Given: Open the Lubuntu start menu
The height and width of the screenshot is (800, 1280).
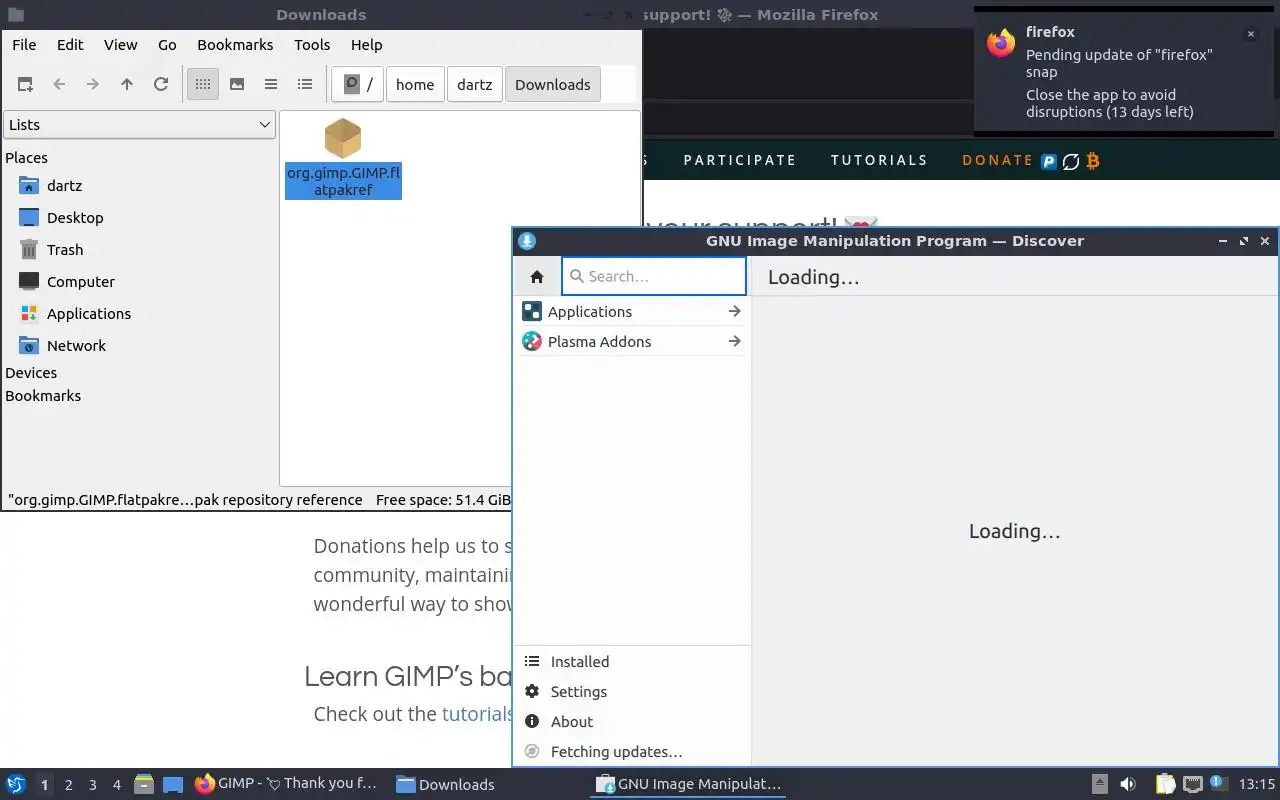Looking at the screenshot, I should click(x=16, y=784).
